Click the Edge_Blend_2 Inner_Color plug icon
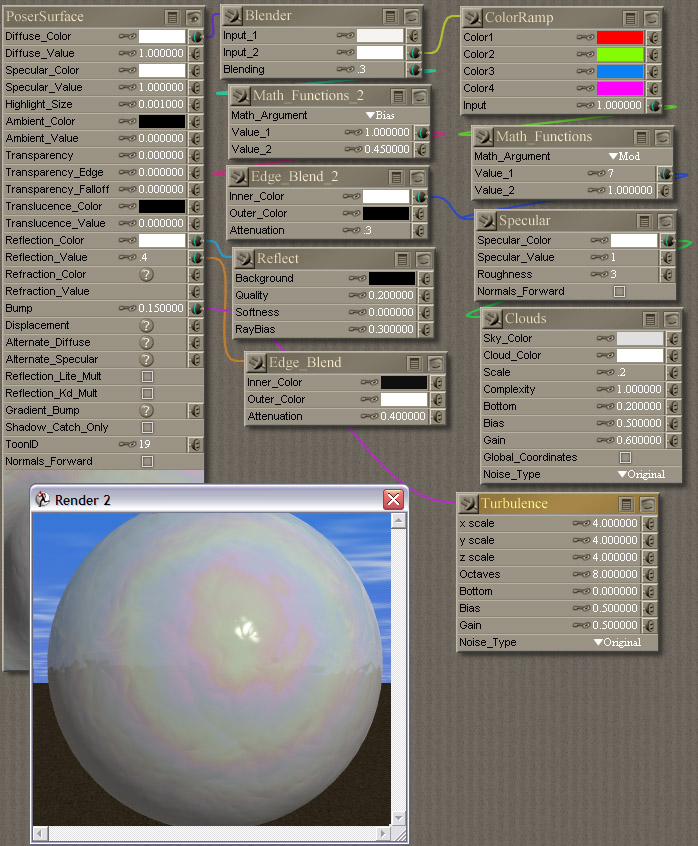 (x=420, y=196)
